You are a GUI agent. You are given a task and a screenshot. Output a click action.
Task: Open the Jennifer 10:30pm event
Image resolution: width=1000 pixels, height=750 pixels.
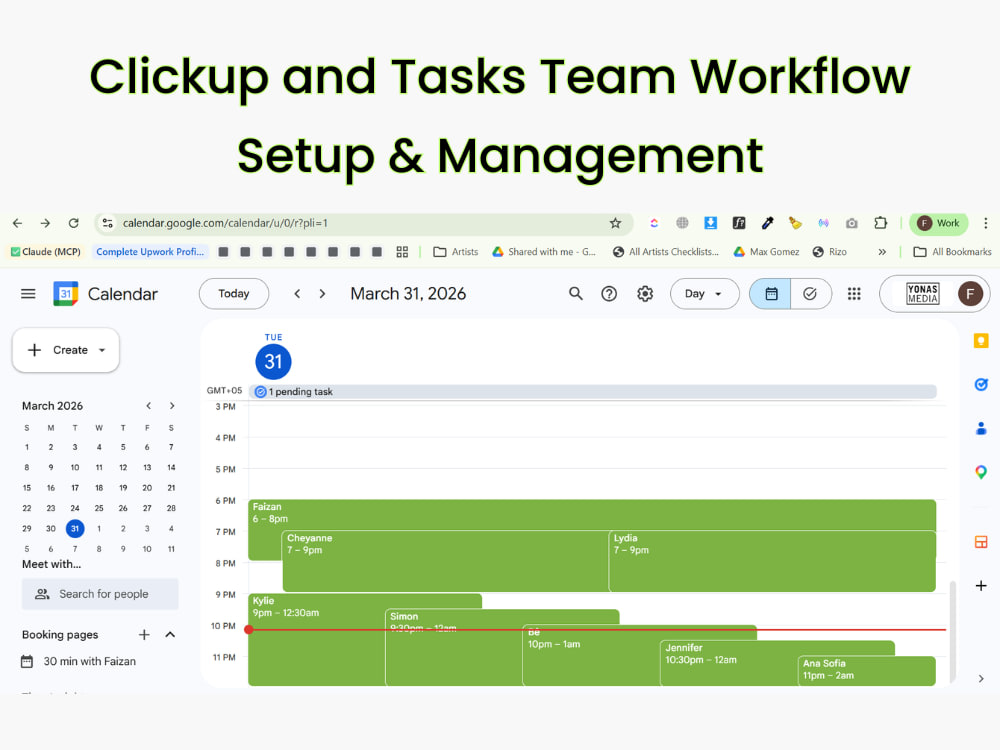tap(729, 663)
